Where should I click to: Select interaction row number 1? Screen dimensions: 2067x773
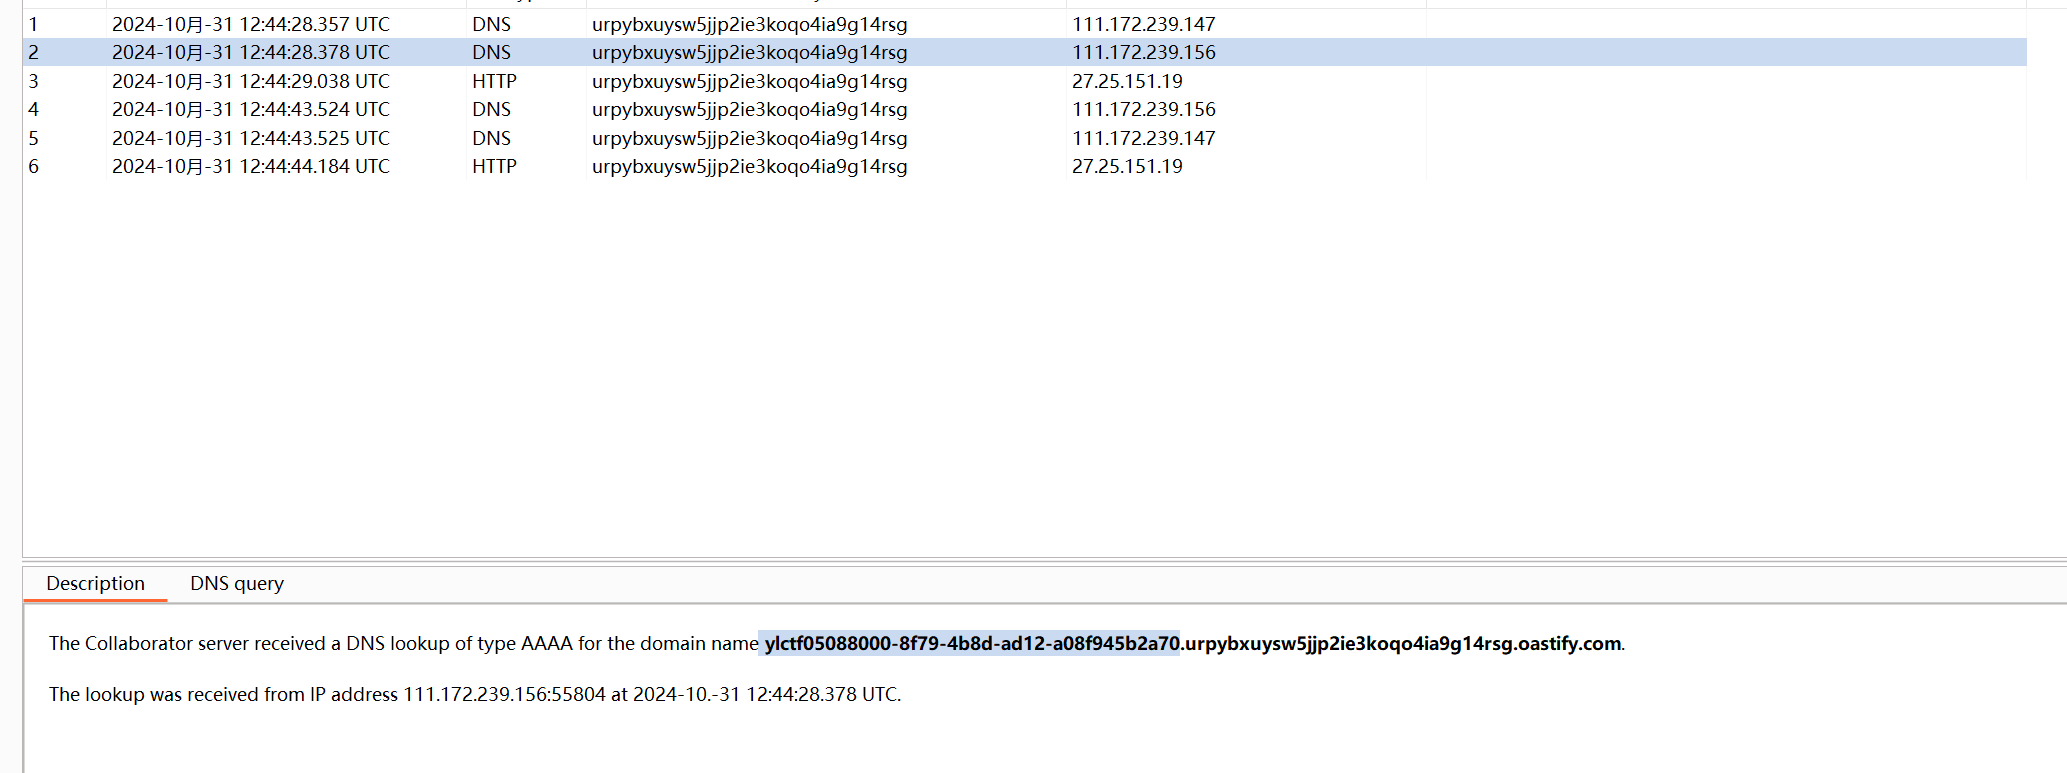click(34, 24)
